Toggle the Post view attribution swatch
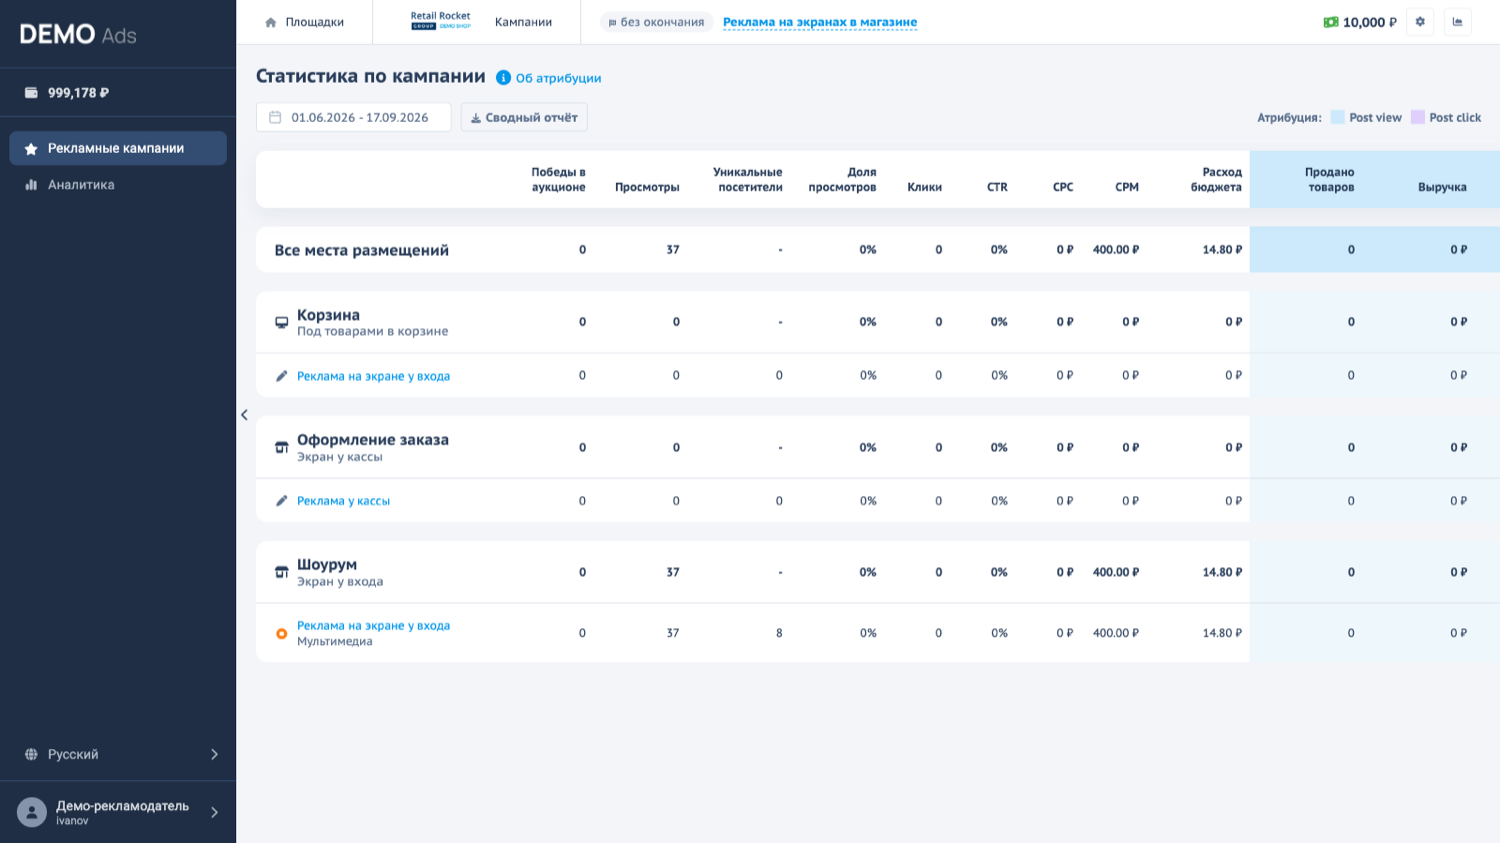 [1337, 117]
